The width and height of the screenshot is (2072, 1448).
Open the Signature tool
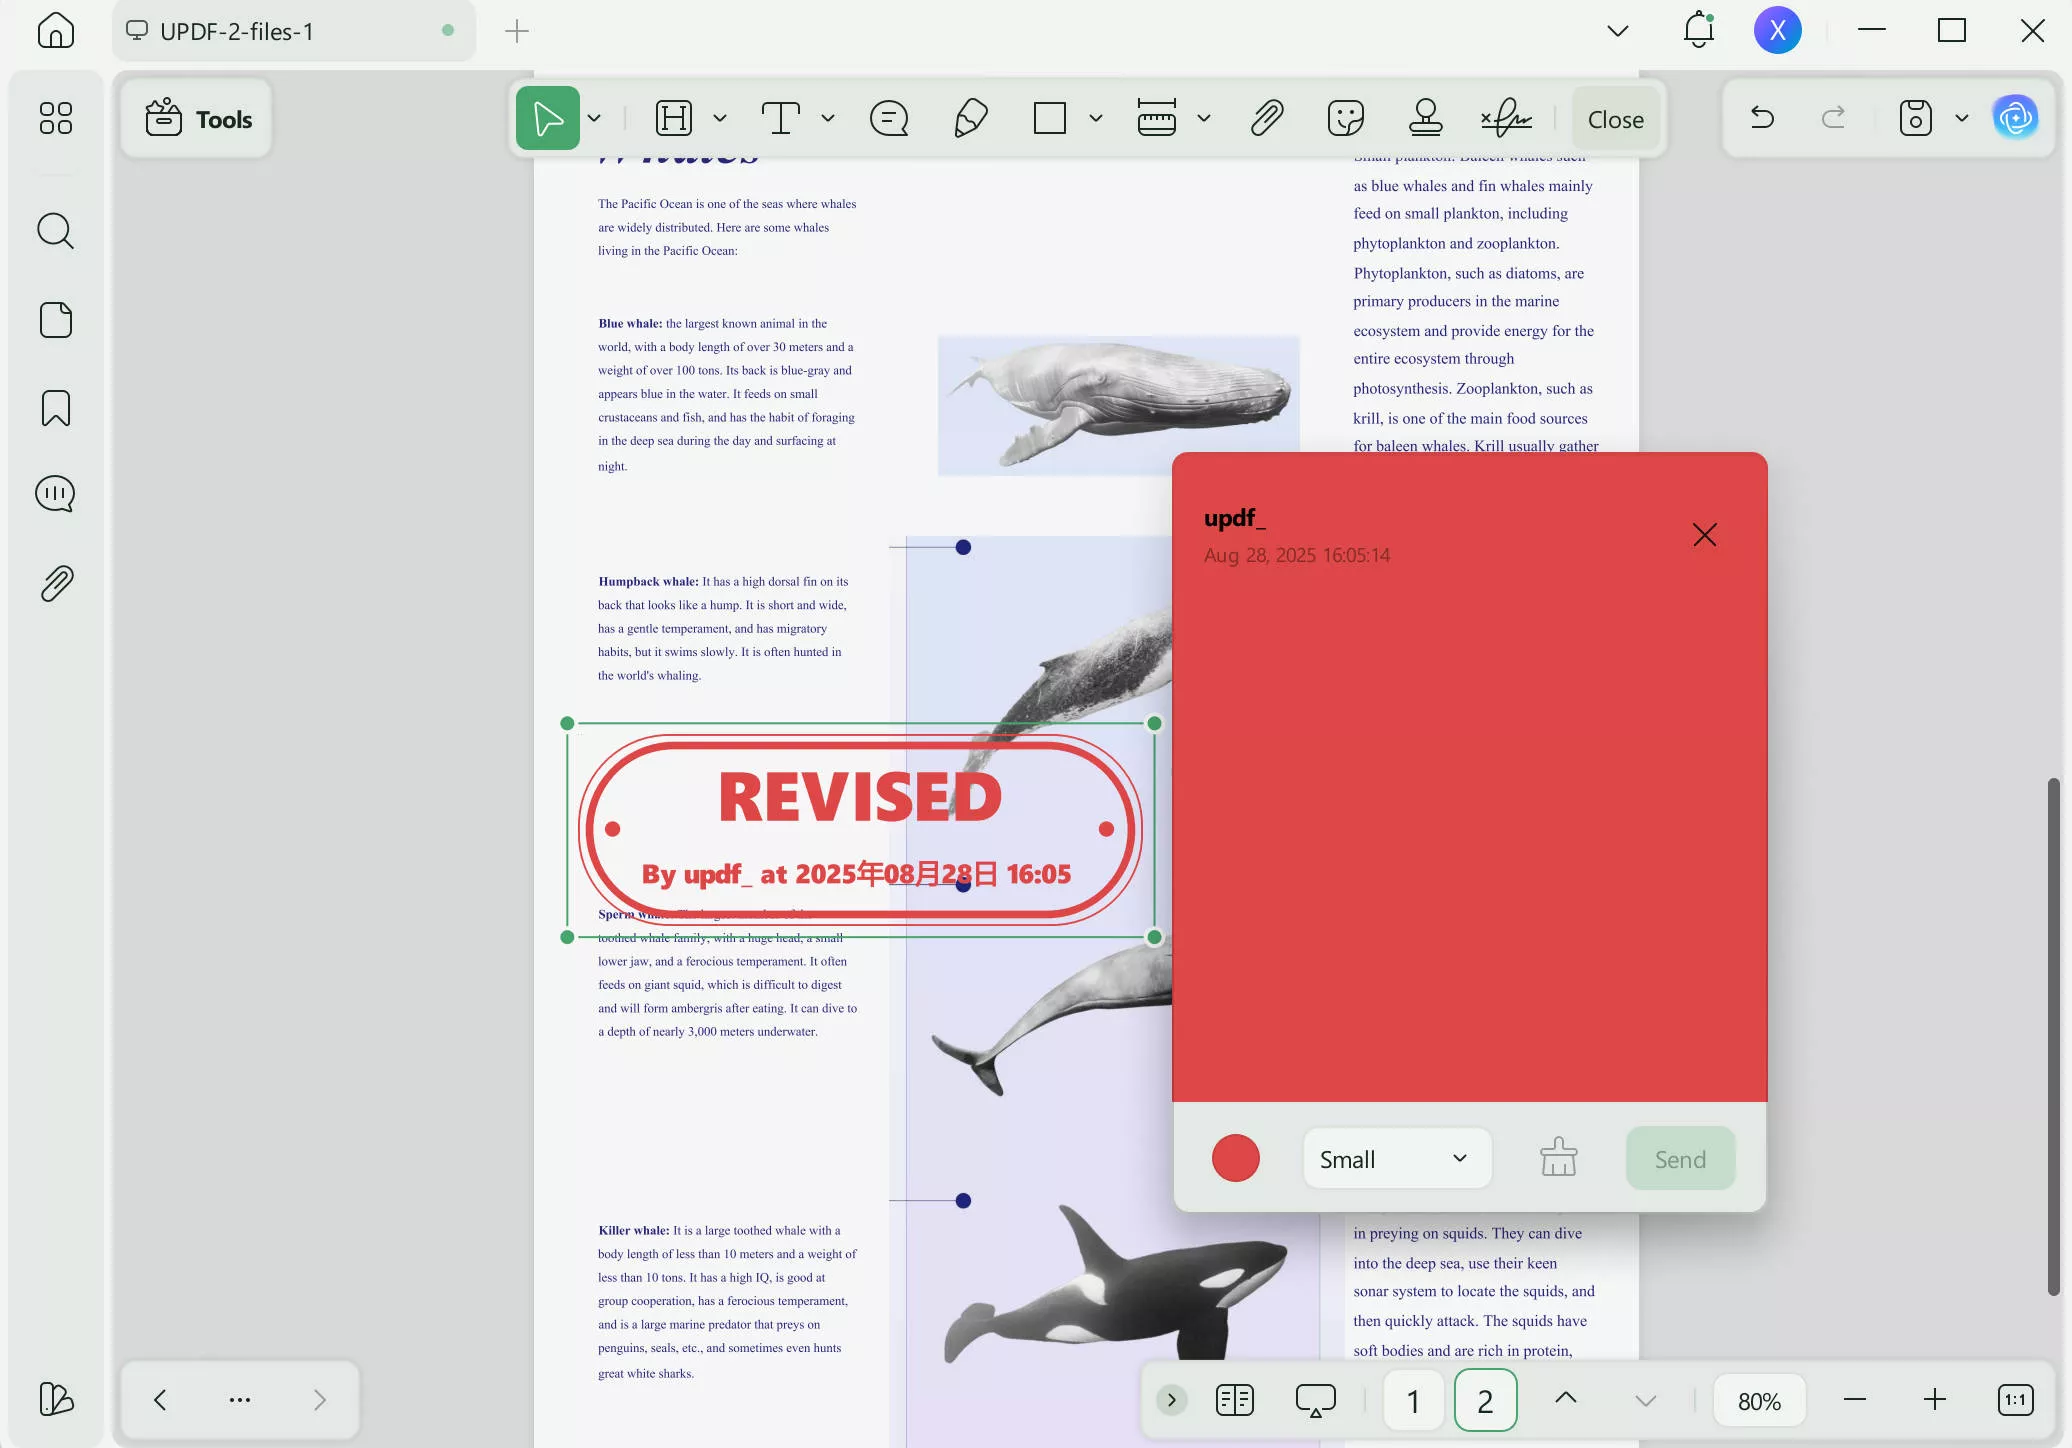pyautogui.click(x=1506, y=118)
